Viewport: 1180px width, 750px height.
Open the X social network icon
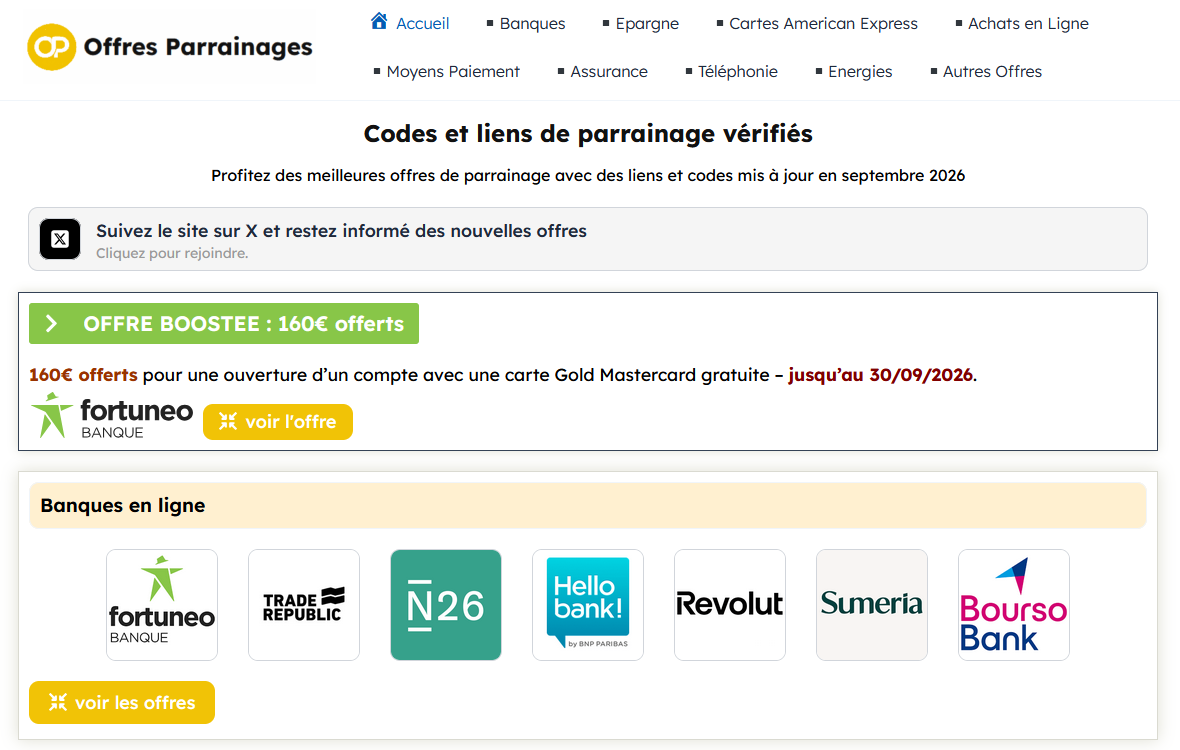(x=60, y=239)
